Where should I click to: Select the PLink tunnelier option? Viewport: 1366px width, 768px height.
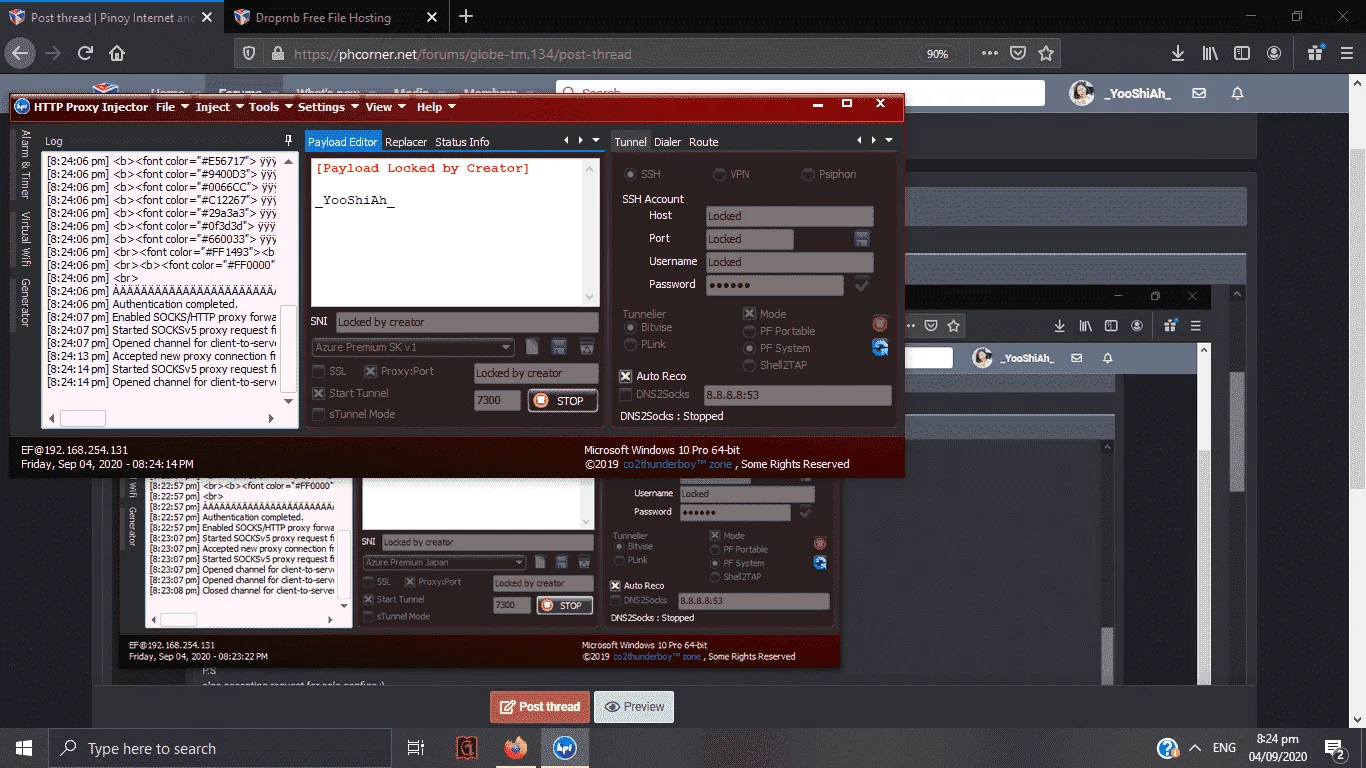(x=631, y=344)
